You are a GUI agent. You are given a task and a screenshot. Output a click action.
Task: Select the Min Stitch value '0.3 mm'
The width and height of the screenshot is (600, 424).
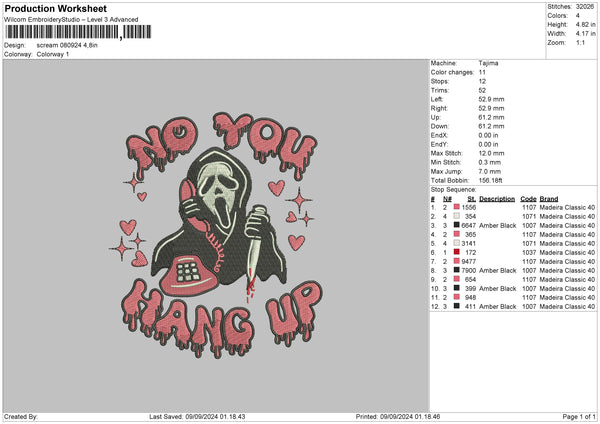tap(490, 163)
